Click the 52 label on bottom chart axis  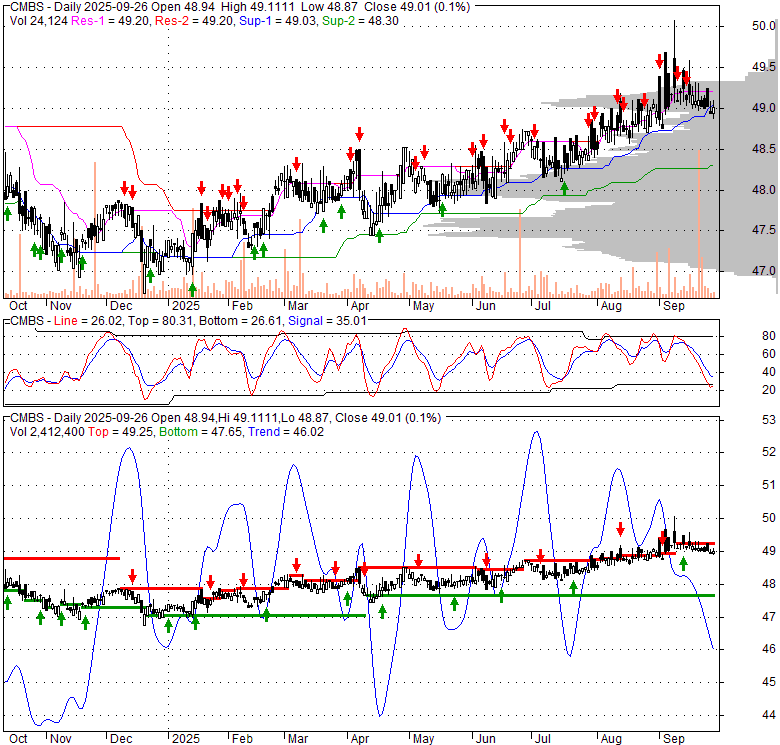(769, 452)
